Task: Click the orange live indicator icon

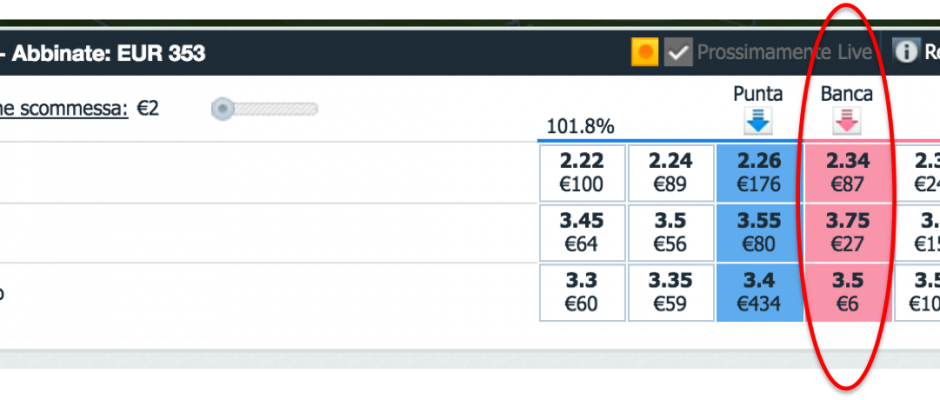Action: pyautogui.click(x=645, y=52)
